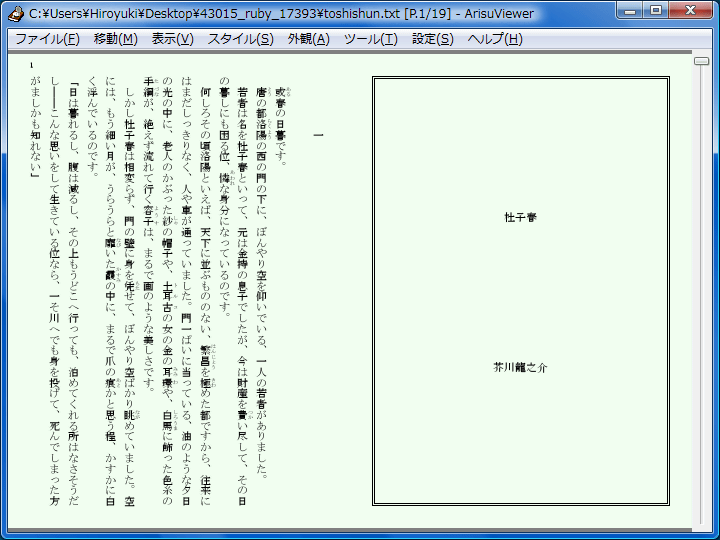Screen dimensions: 720x540
Task: Open the ヘルプ(H) menu
Action: coord(495,39)
